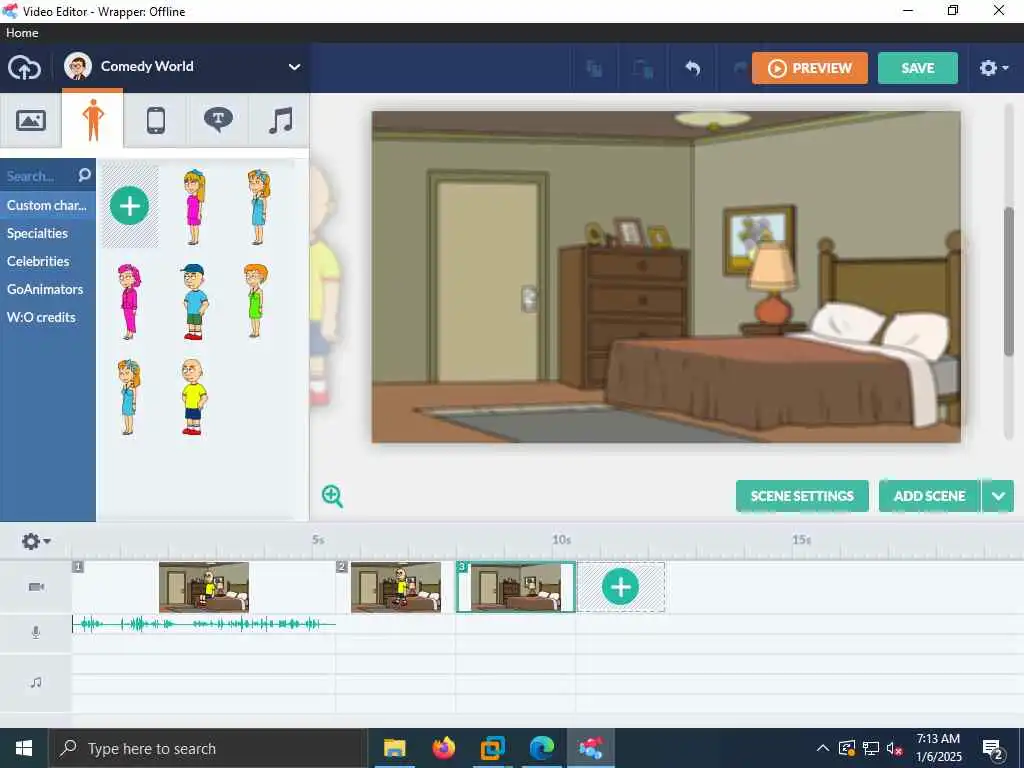
Task: Click the search magnifier icon
Action: pyautogui.click(x=85, y=174)
